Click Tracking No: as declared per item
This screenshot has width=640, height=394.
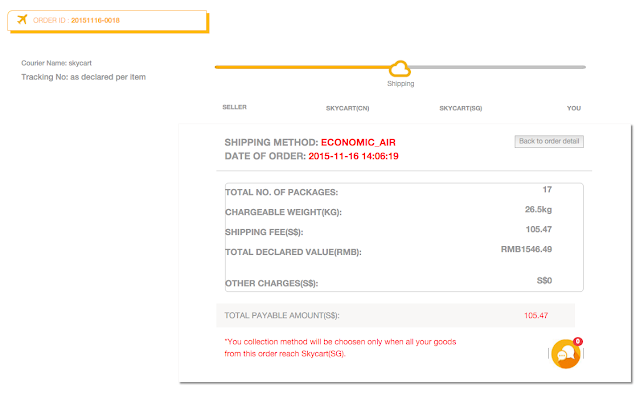coord(83,77)
